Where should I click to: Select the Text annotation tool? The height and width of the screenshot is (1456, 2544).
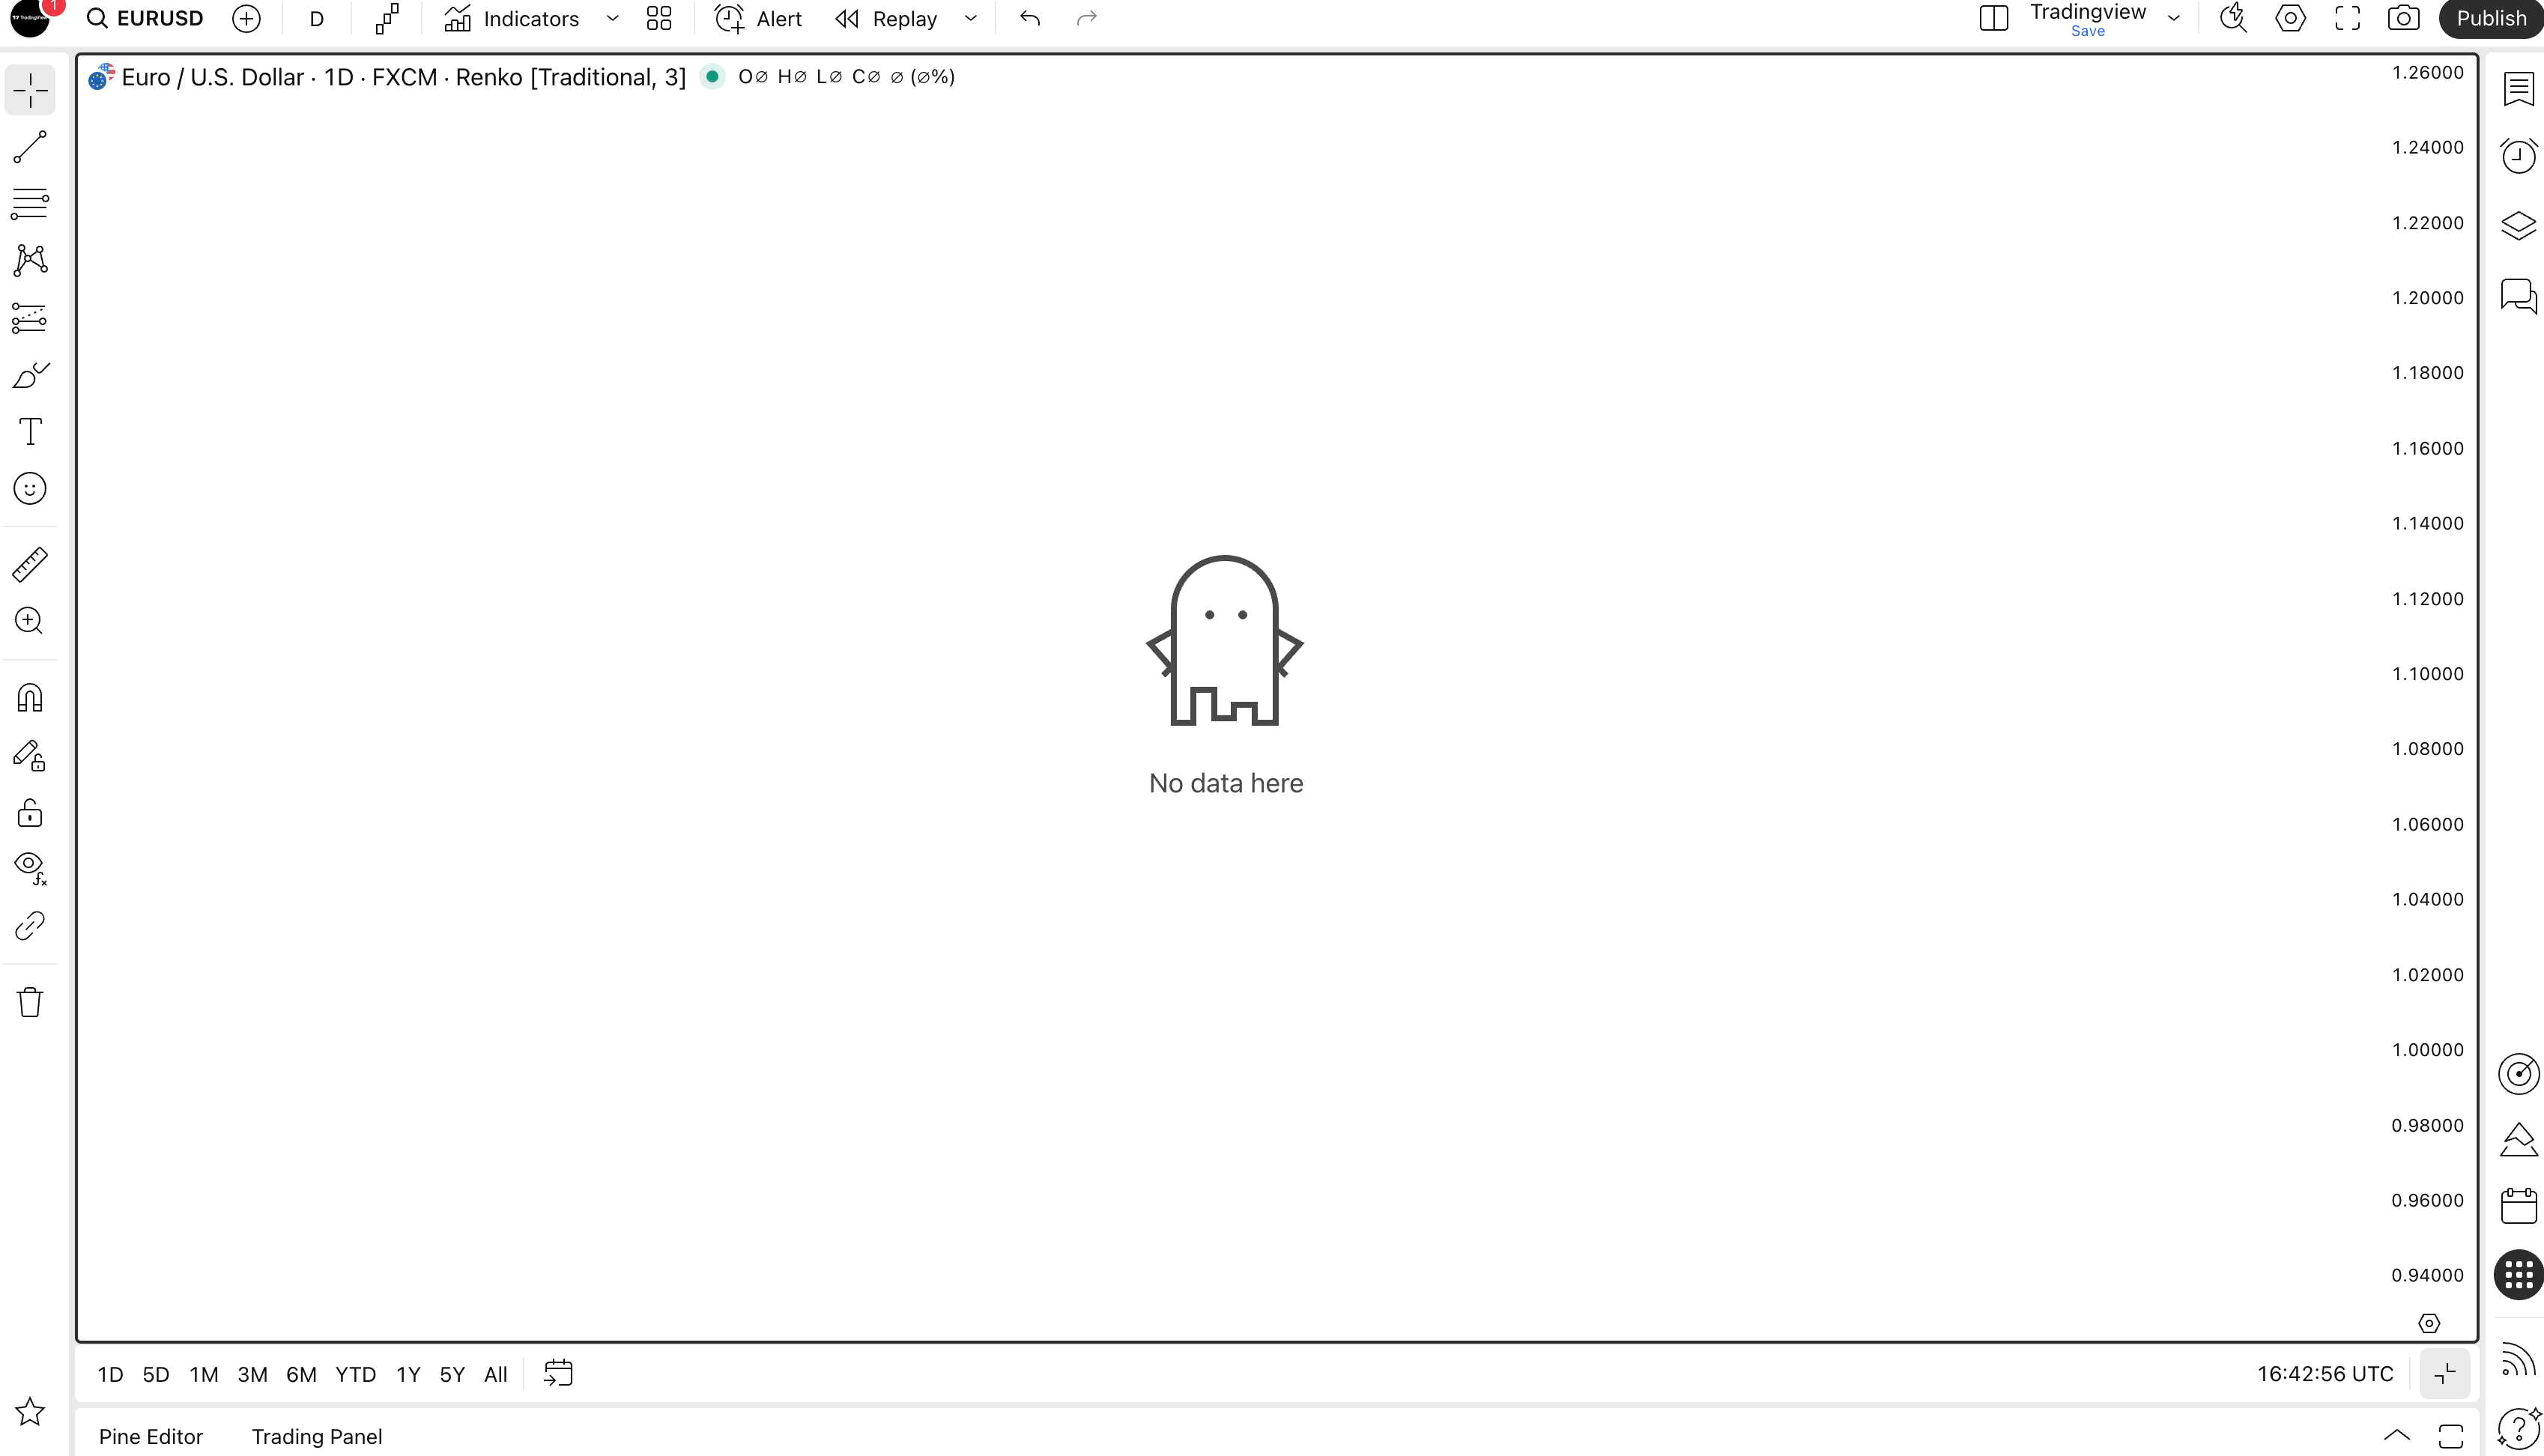point(30,432)
